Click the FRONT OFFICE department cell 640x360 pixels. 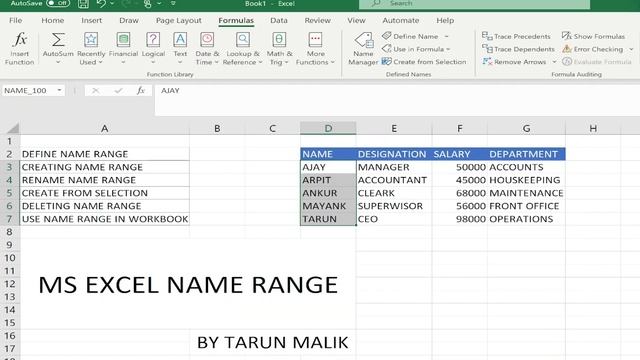(x=527, y=206)
